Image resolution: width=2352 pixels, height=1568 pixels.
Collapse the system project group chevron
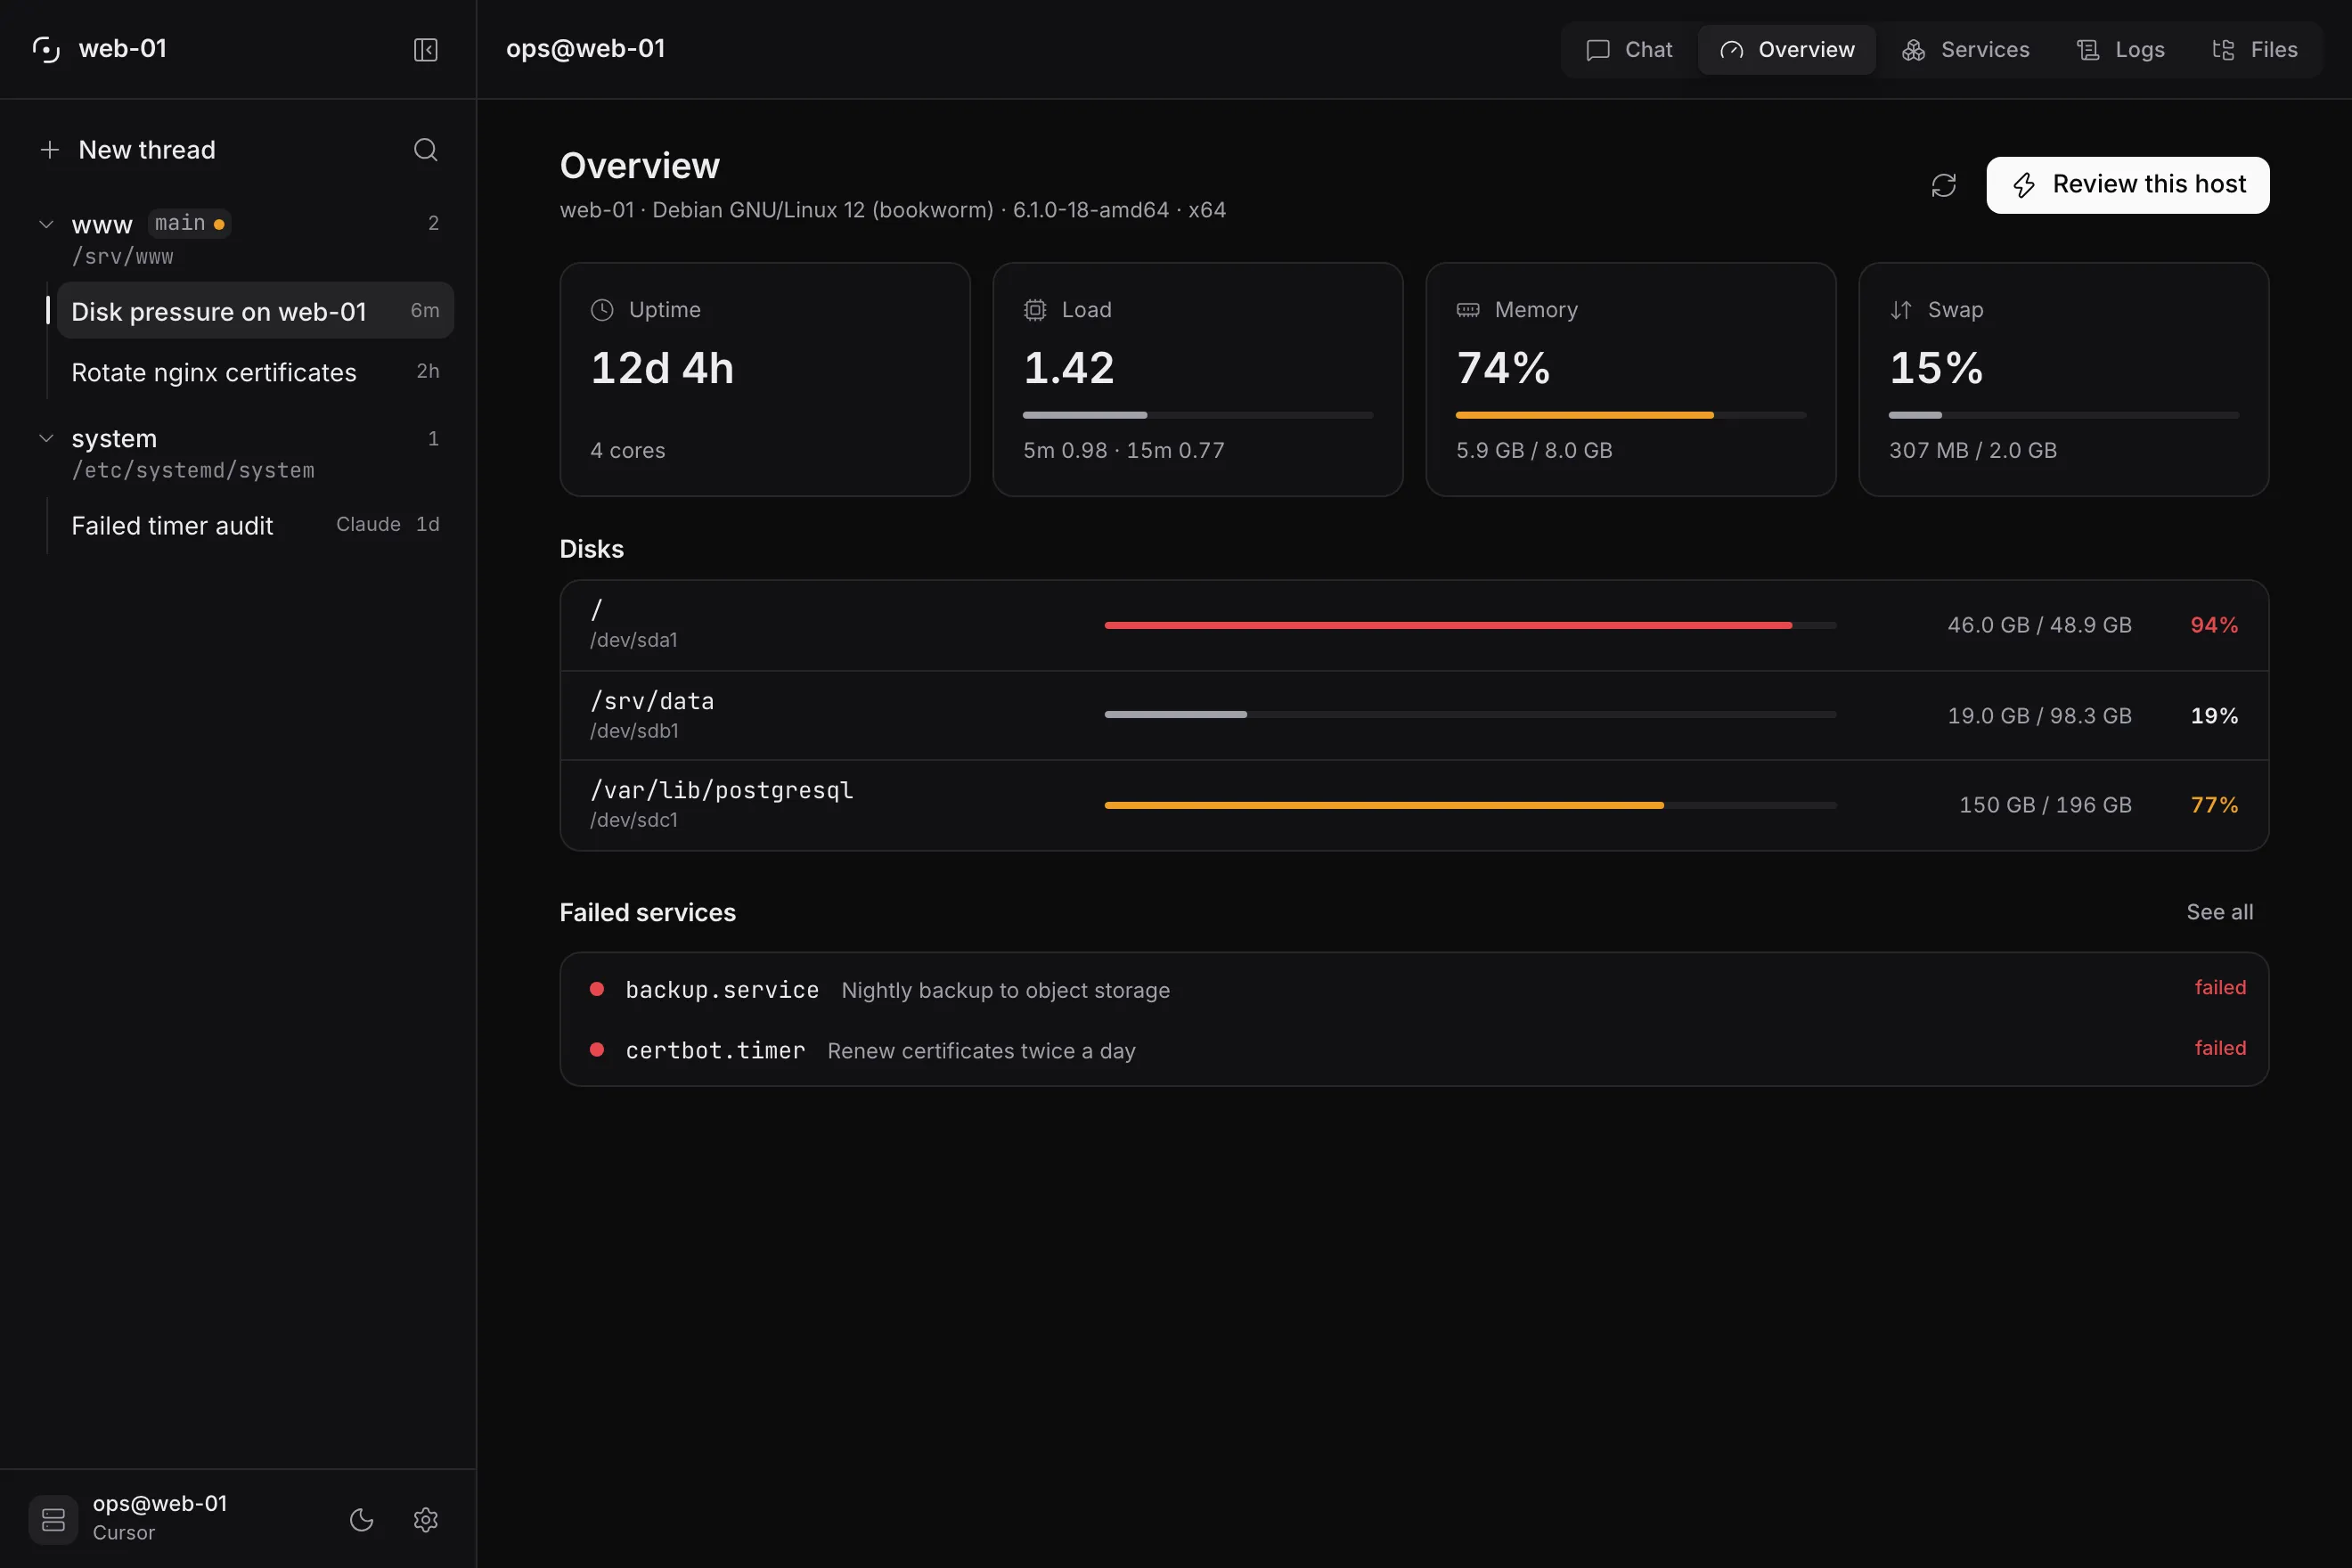[46, 438]
